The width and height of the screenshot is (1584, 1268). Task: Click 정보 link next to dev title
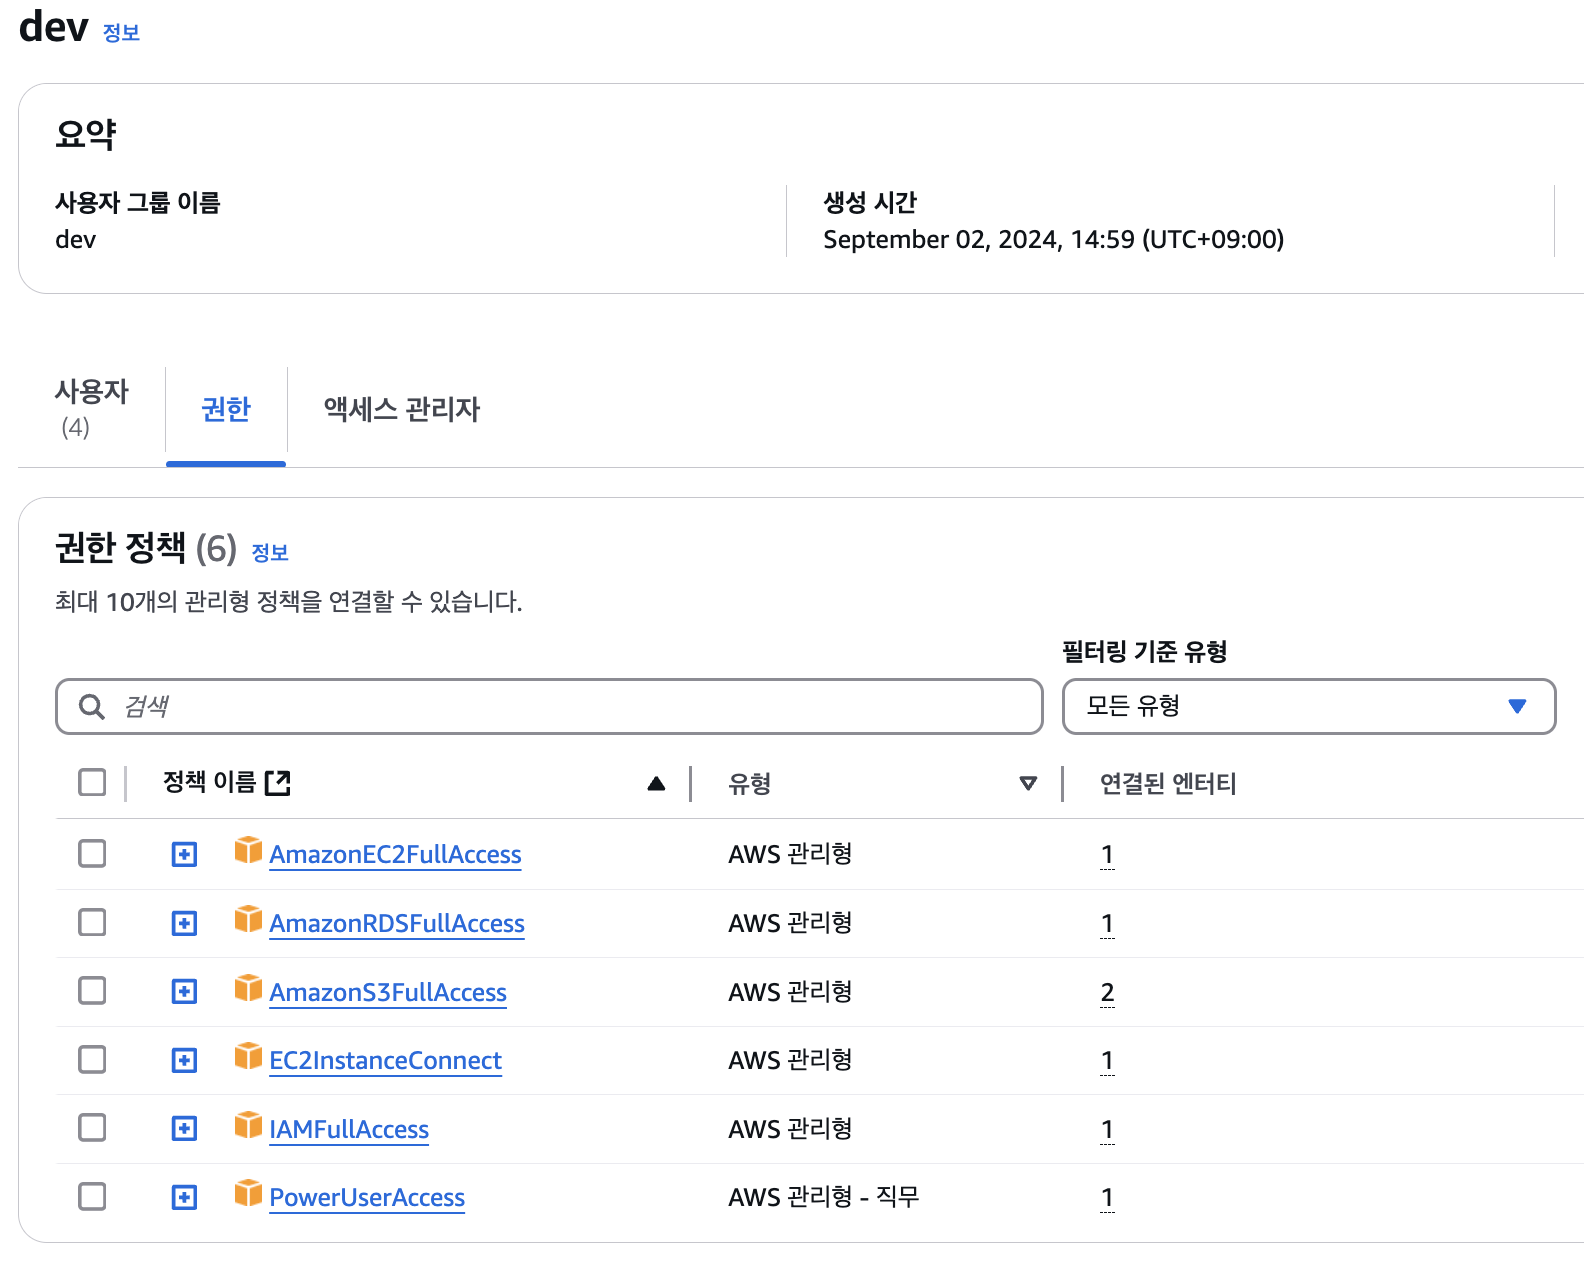pyautogui.click(x=121, y=33)
